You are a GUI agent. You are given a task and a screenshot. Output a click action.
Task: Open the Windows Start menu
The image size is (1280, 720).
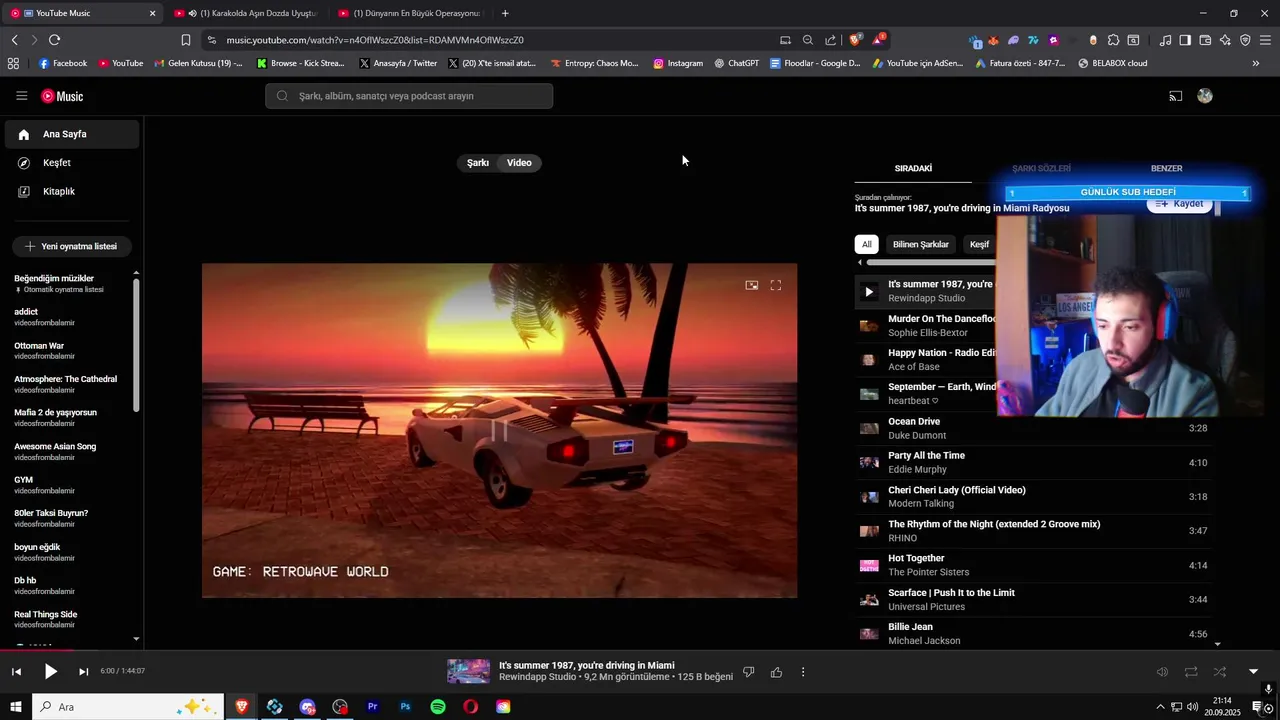pos(16,707)
